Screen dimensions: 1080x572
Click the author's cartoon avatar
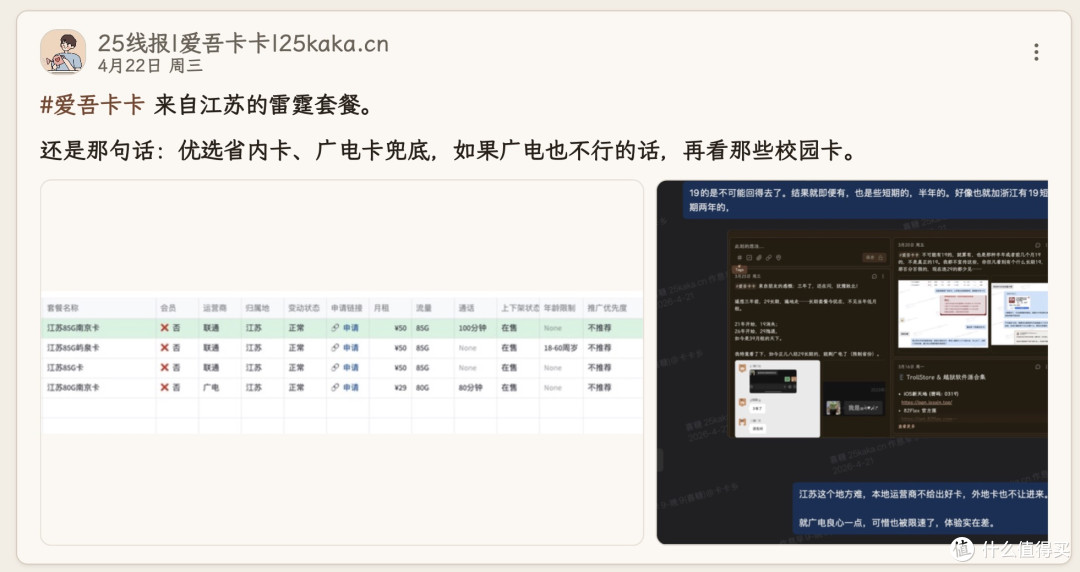click(63, 52)
